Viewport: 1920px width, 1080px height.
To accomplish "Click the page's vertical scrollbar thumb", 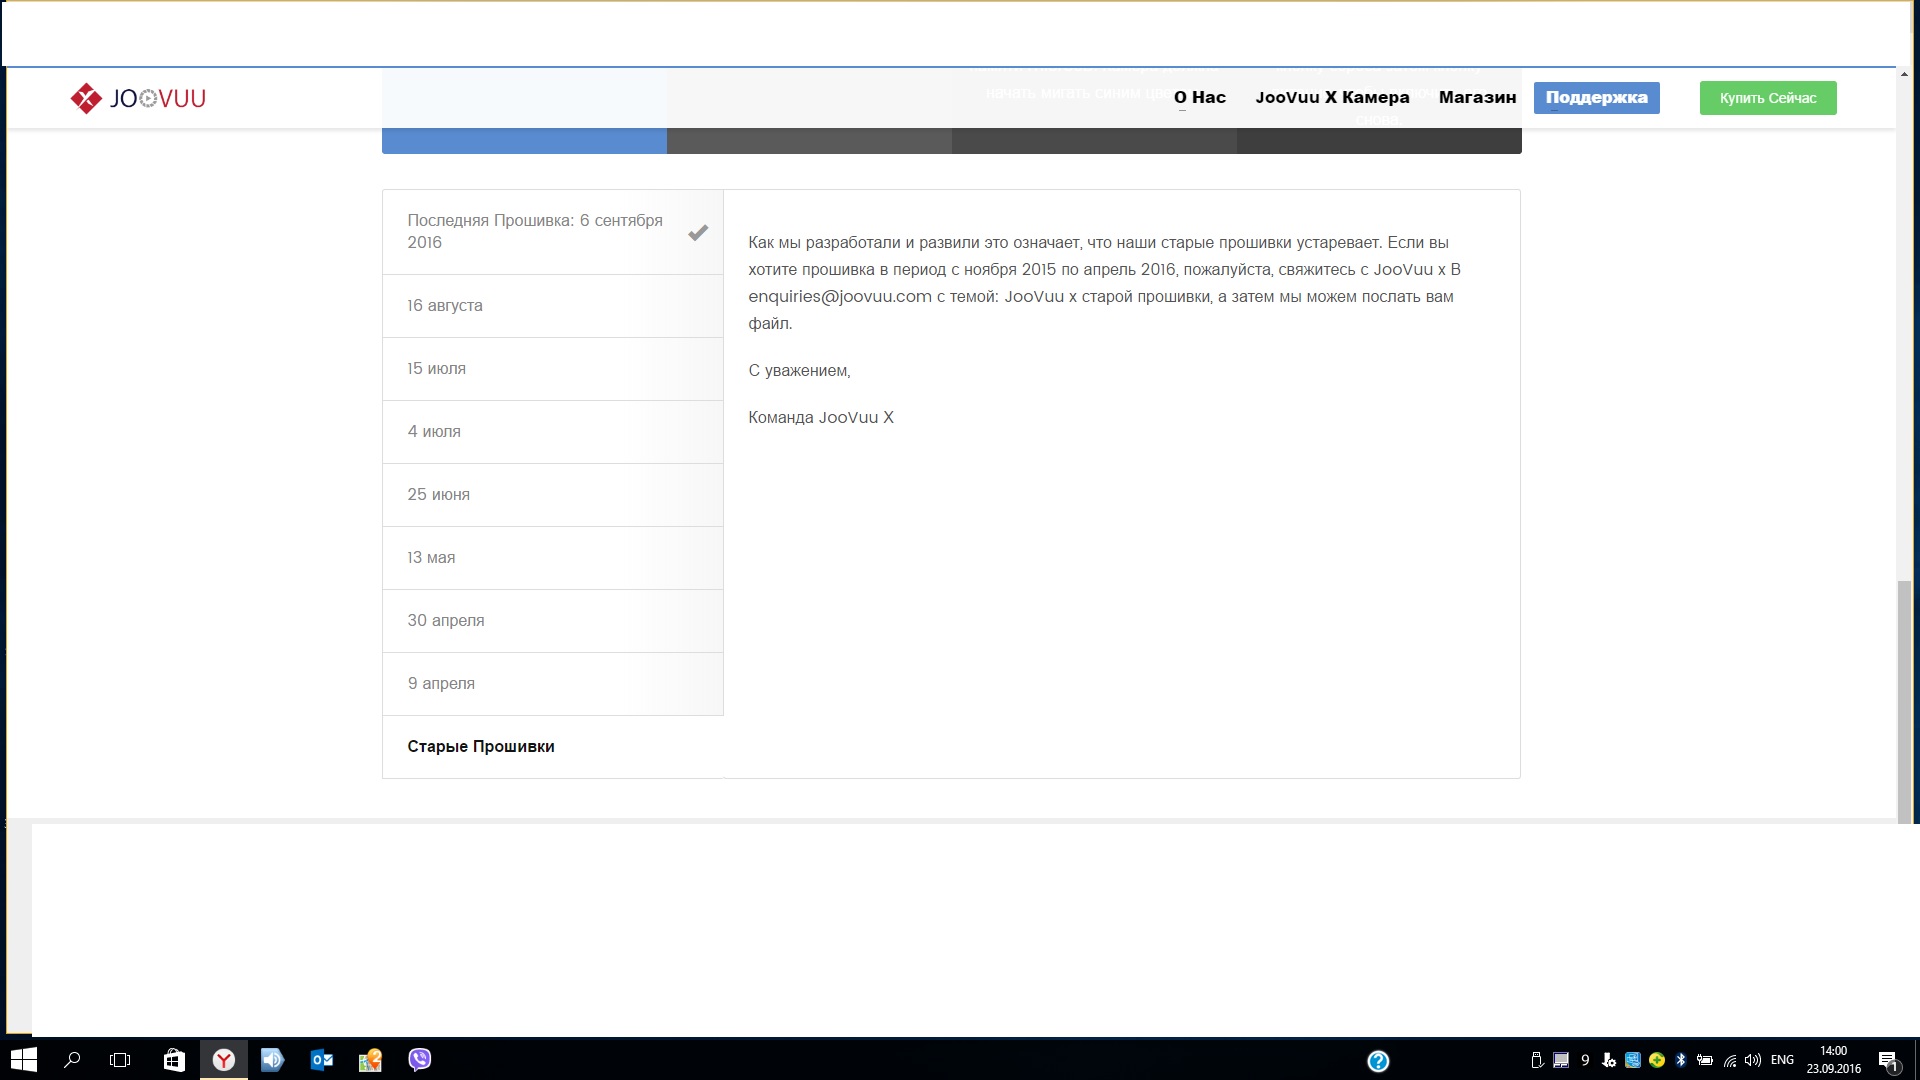I will click(1904, 700).
